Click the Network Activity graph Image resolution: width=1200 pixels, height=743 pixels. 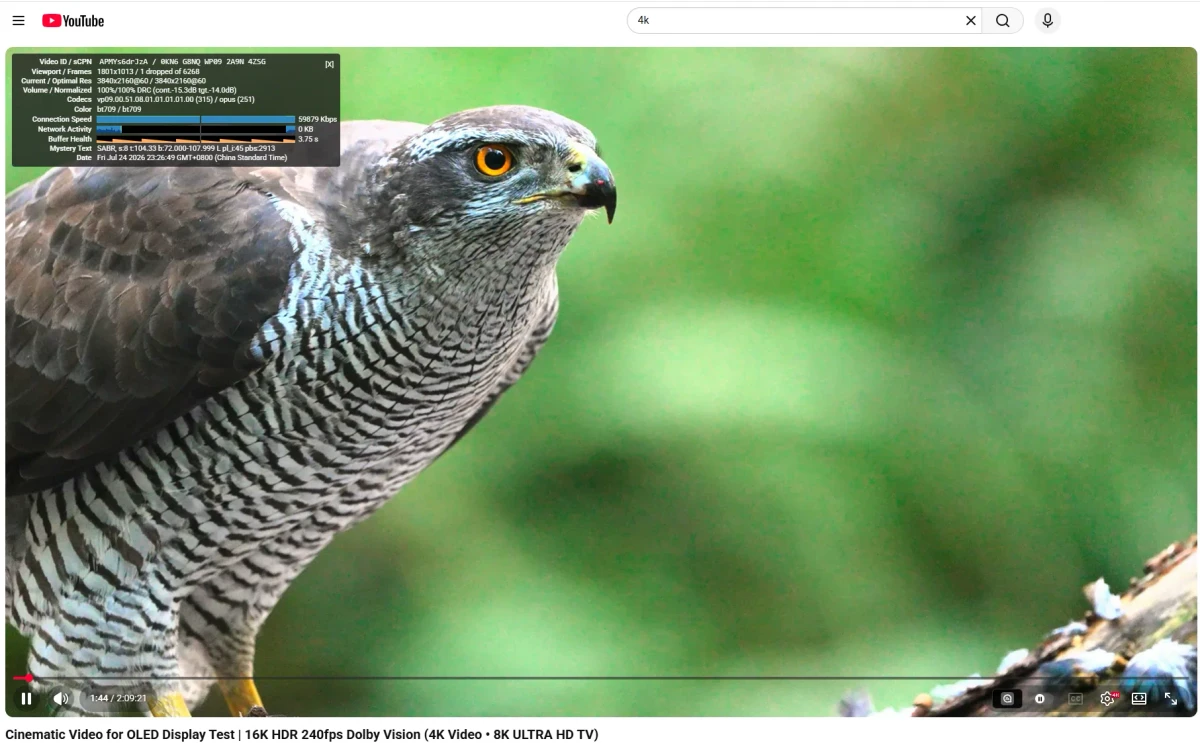coord(196,129)
